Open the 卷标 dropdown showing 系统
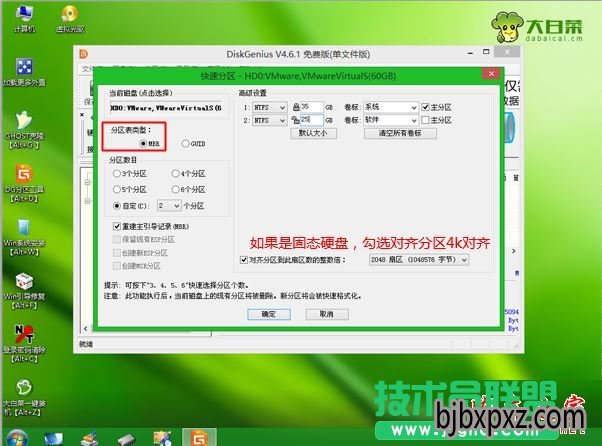The width and height of the screenshot is (602, 446). [390, 107]
